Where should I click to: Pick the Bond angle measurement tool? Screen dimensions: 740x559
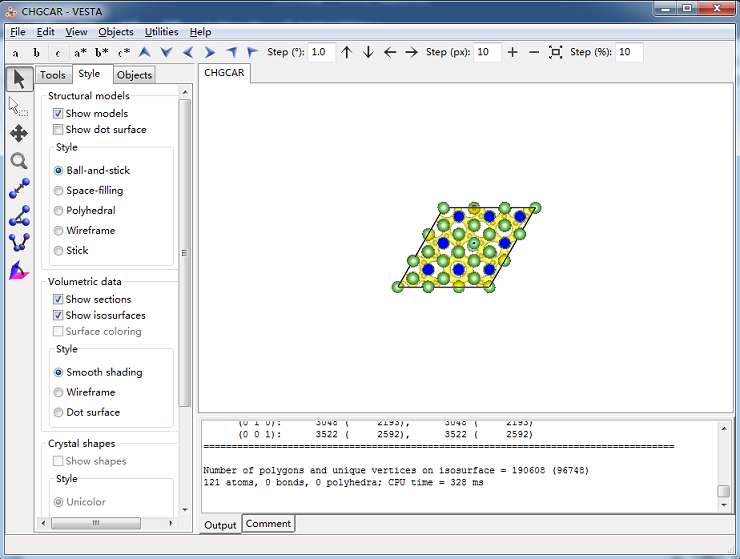(x=19, y=215)
